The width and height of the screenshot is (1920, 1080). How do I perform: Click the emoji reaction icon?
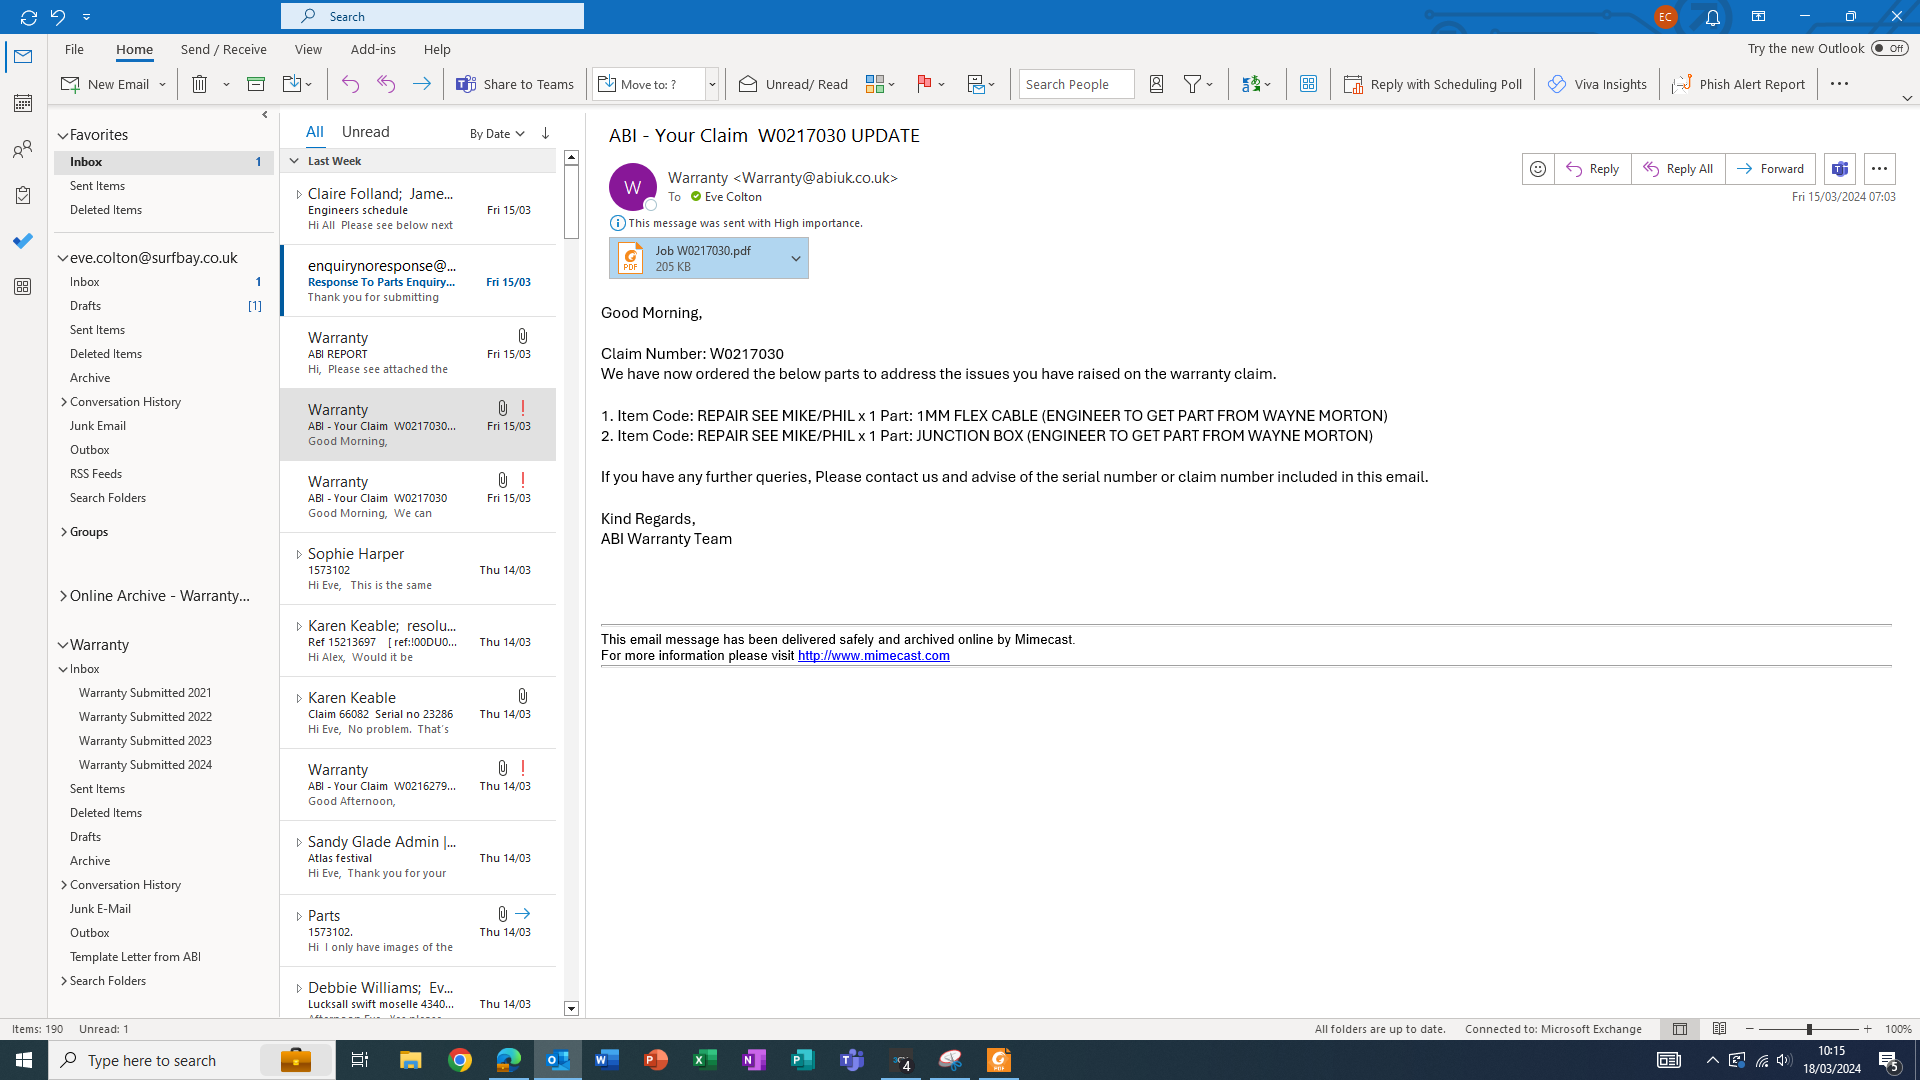(x=1538, y=169)
